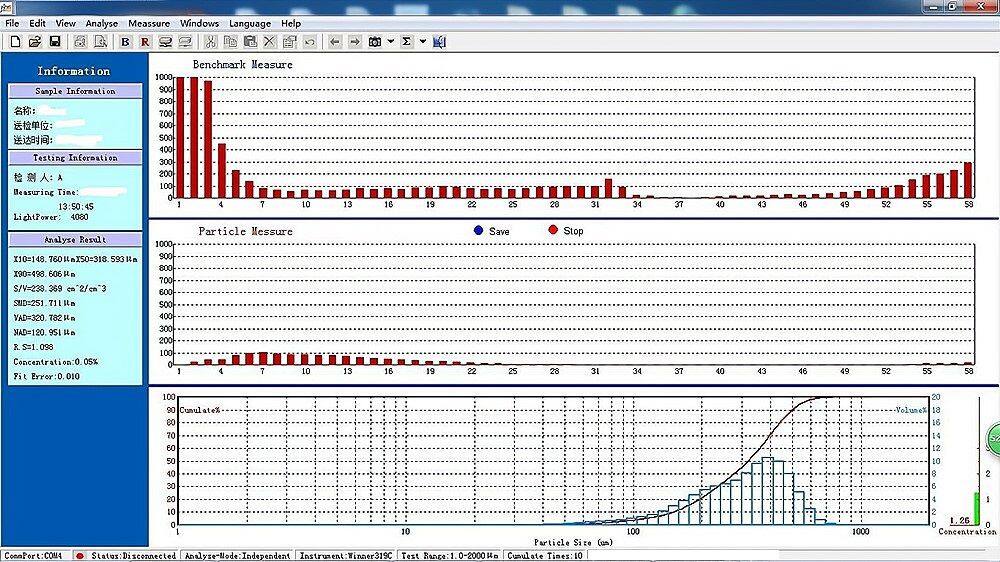
Task: Open the Meassure menu
Action: [x=149, y=23]
